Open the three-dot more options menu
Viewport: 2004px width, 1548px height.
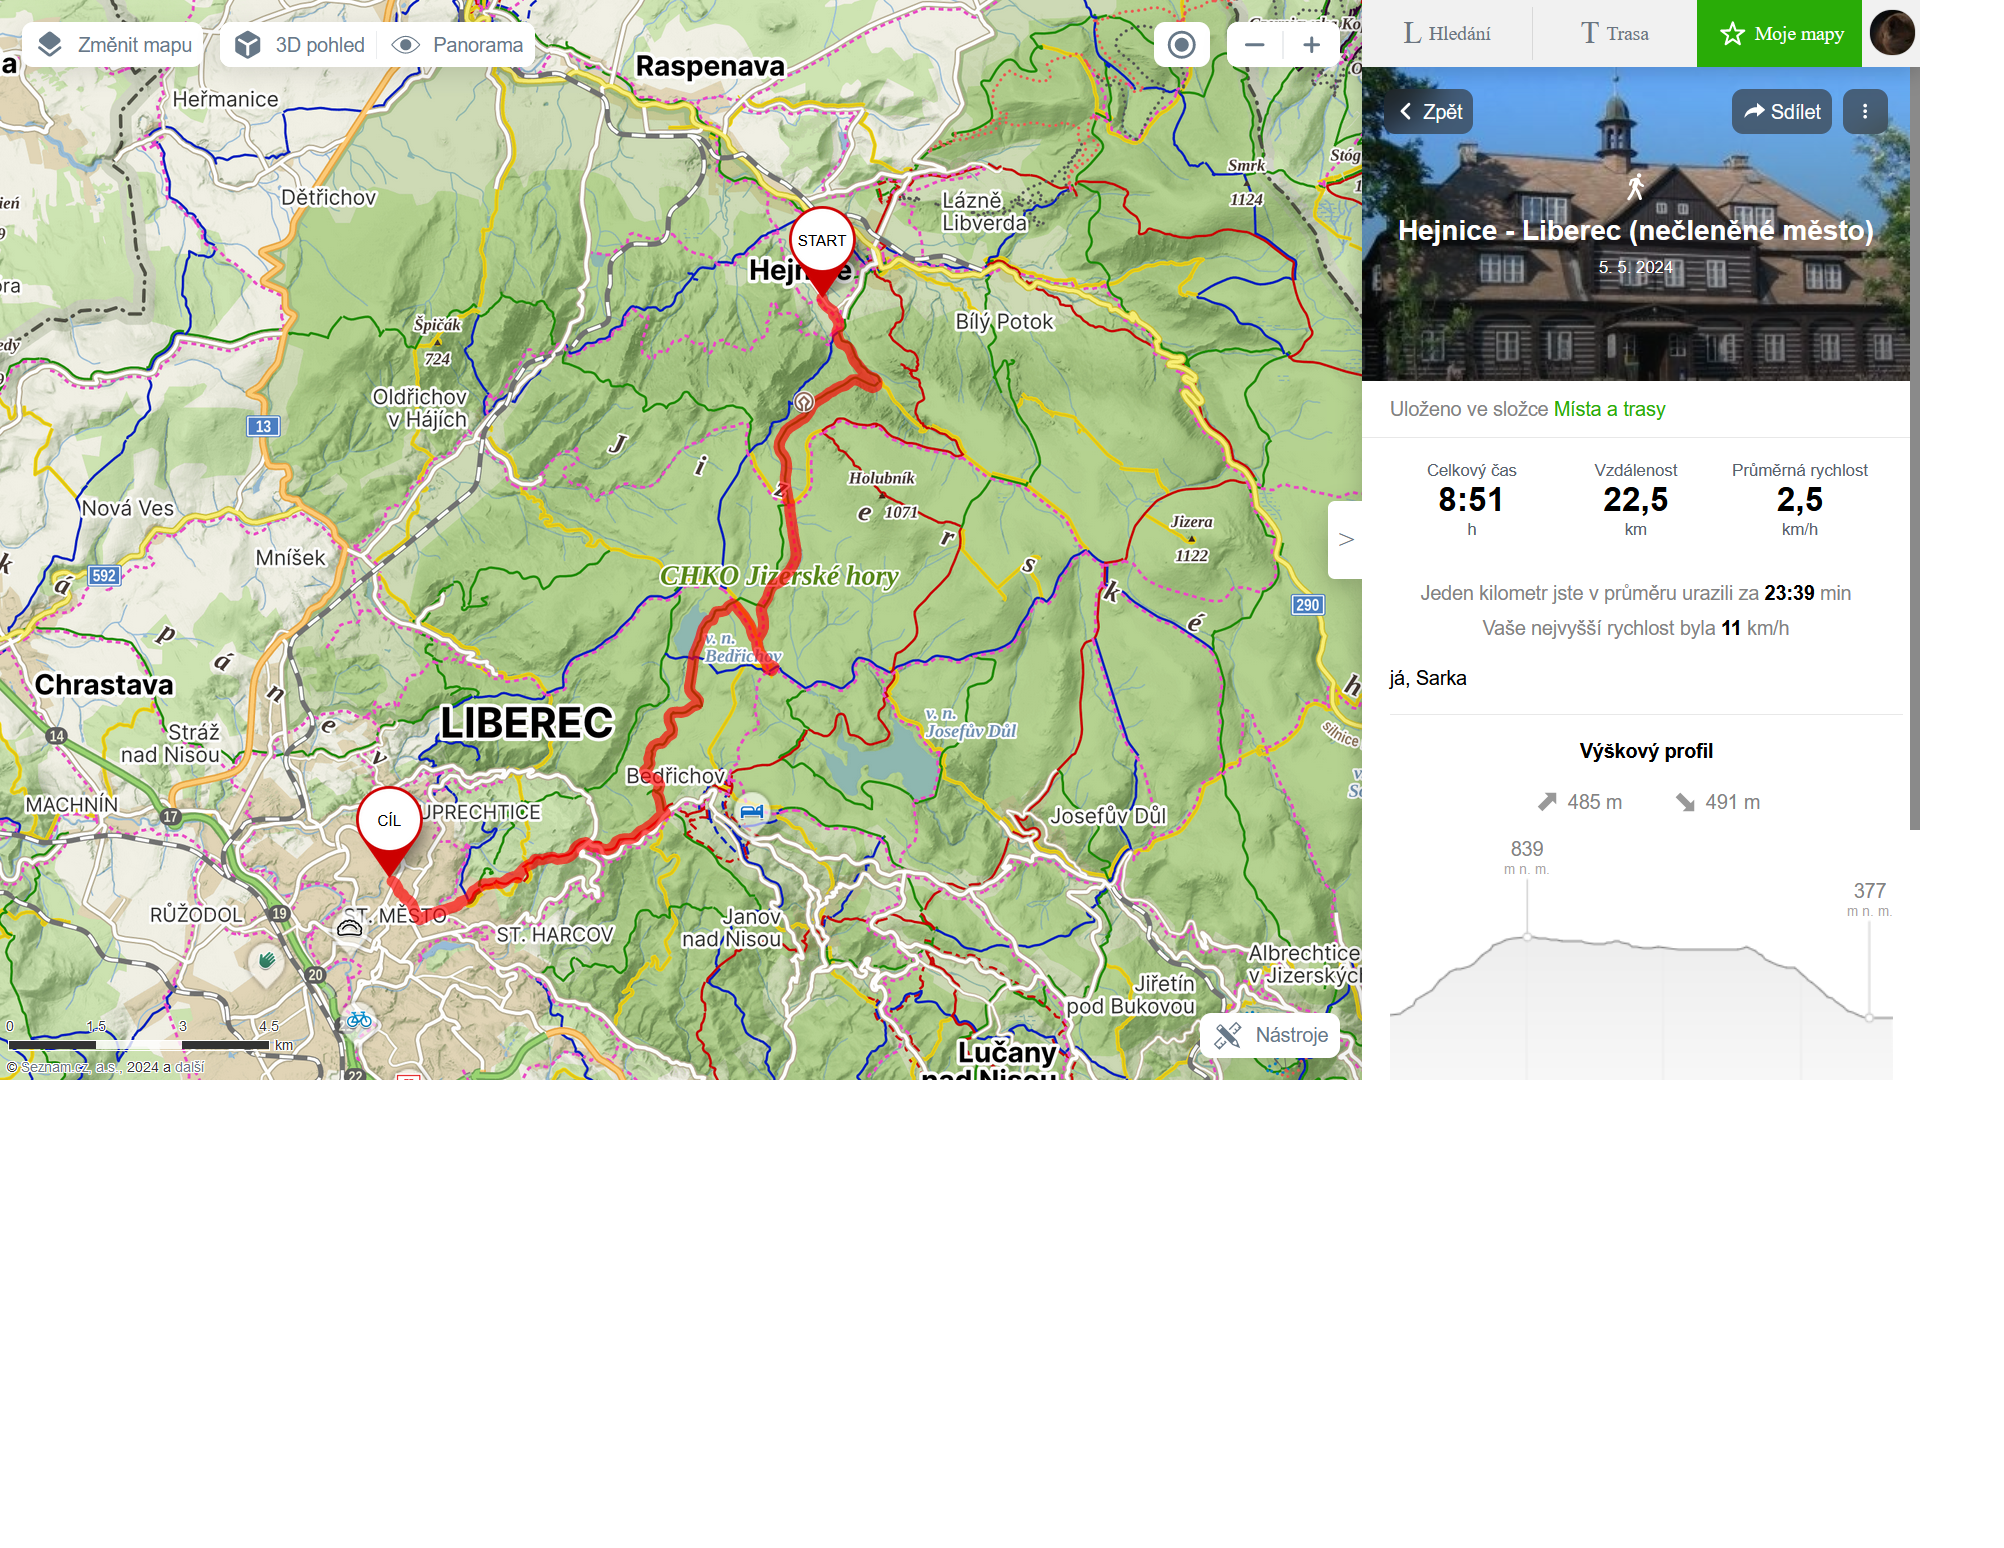[1865, 112]
